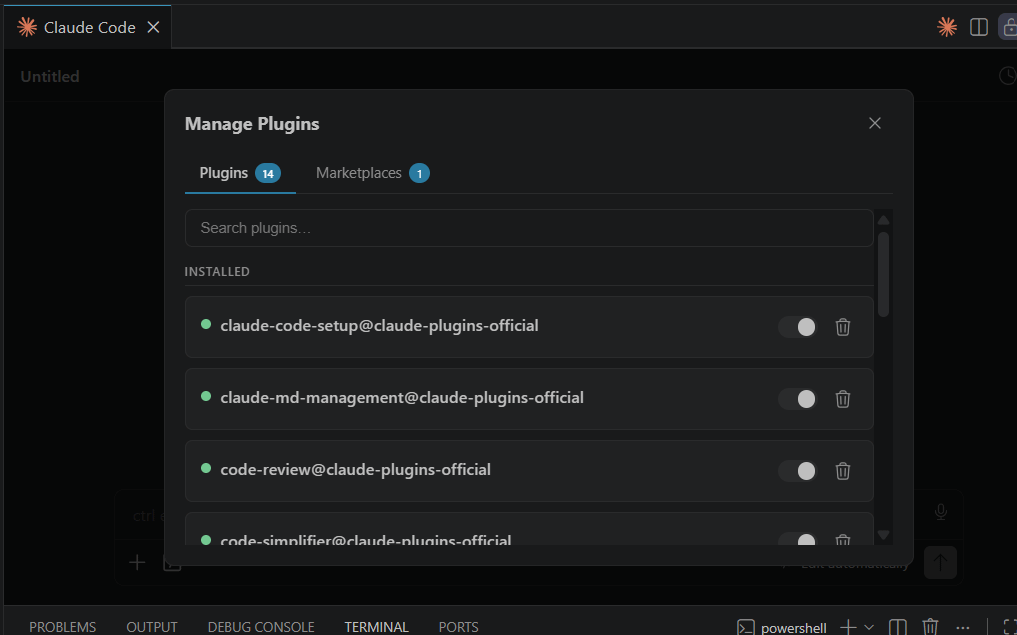Click code-review@claude-plugins-official name
This screenshot has width=1017, height=635.
pos(355,470)
